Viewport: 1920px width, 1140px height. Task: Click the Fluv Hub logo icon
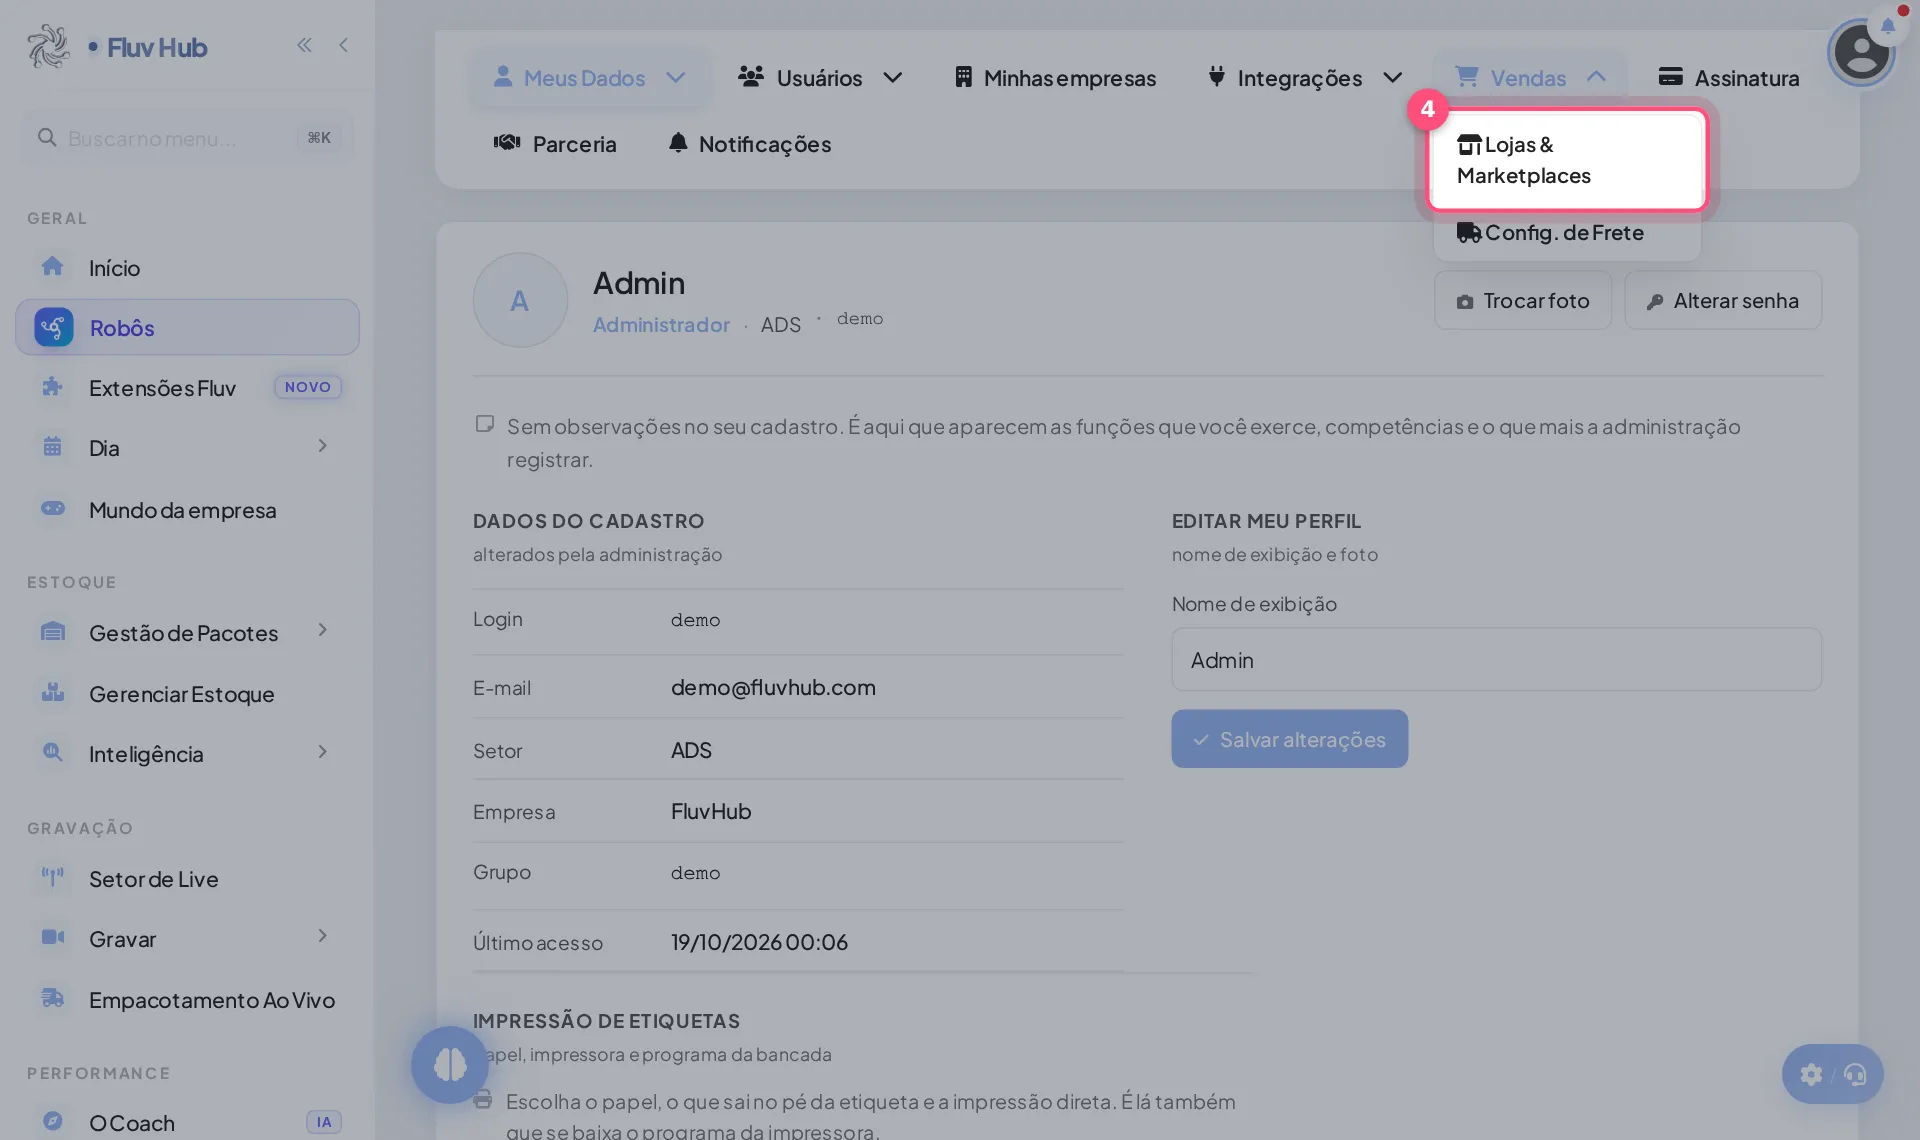48,46
